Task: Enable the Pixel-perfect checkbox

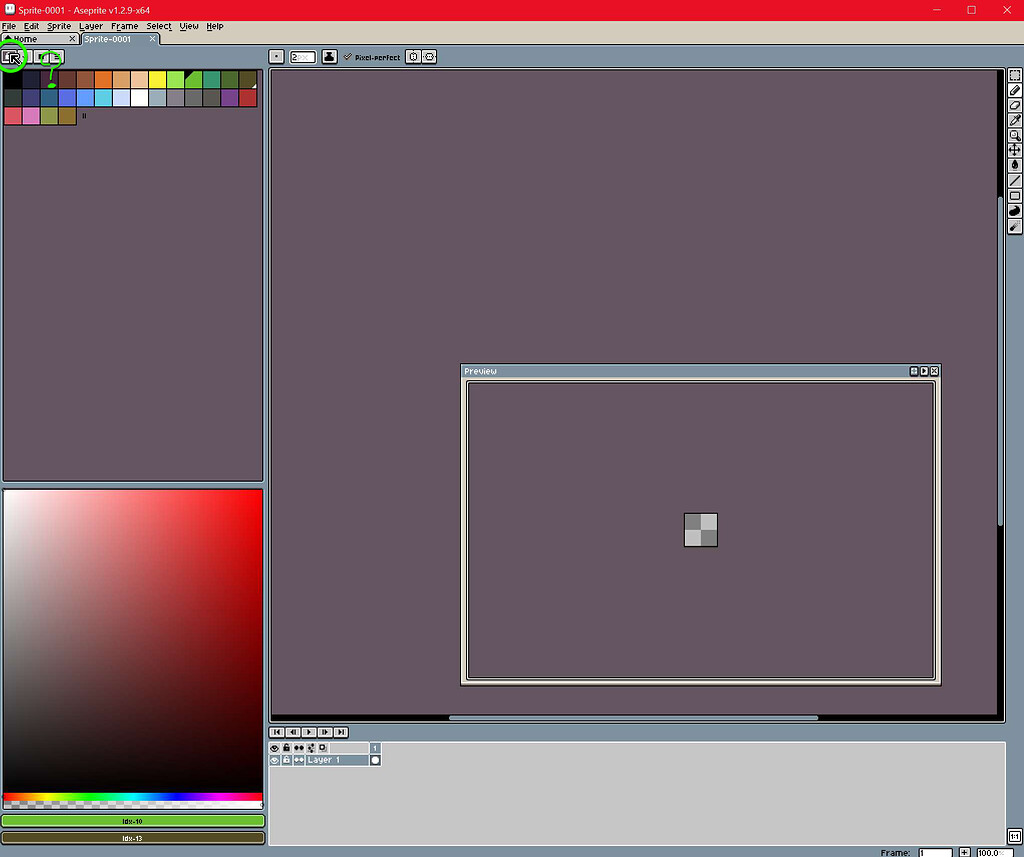Action: point(347,57)
